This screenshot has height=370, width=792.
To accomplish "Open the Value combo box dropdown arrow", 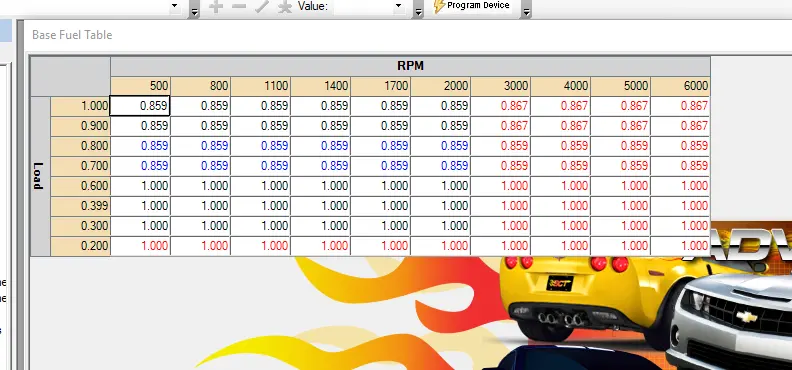I will (x=398, y=6).
